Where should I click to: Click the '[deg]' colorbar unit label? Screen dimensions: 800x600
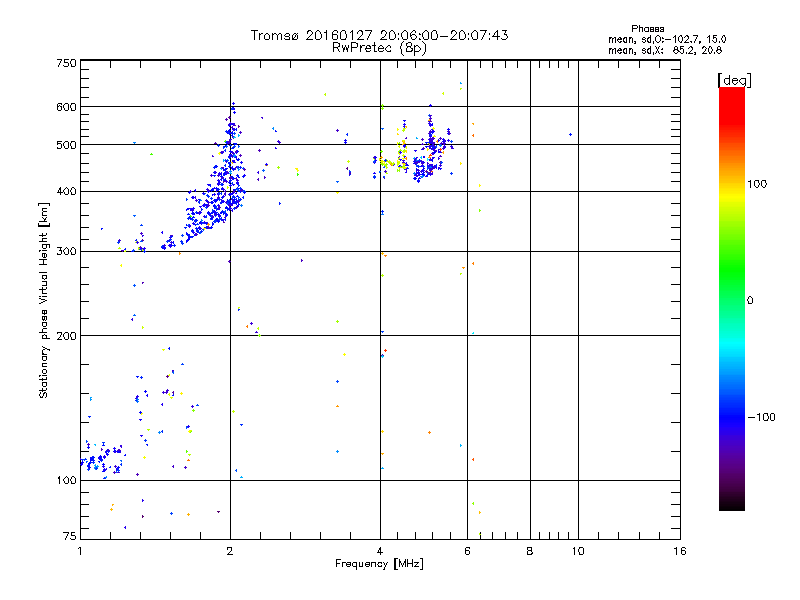coord(734,81)
